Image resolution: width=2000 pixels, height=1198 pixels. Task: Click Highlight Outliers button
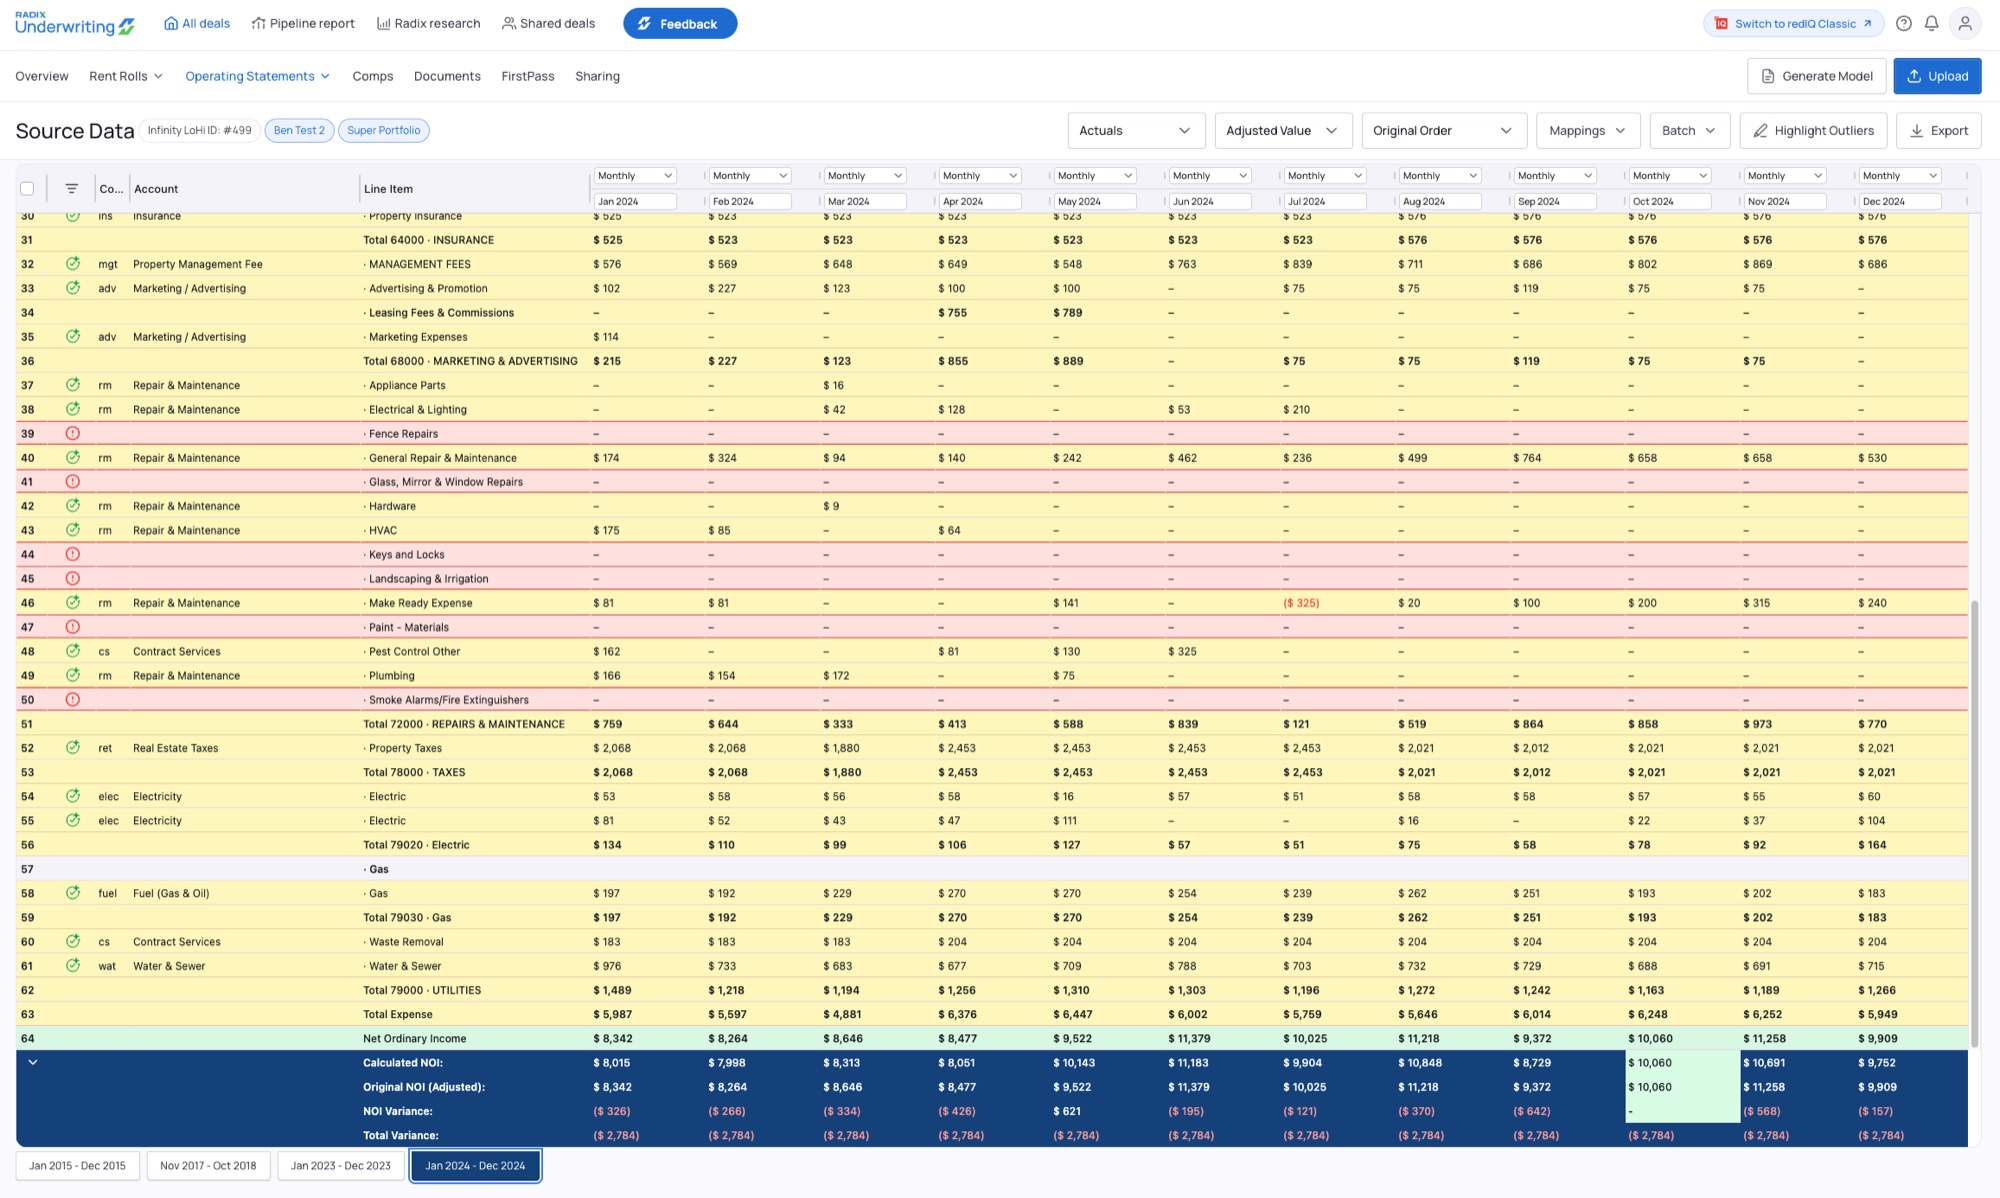[x=1813, y=130]
